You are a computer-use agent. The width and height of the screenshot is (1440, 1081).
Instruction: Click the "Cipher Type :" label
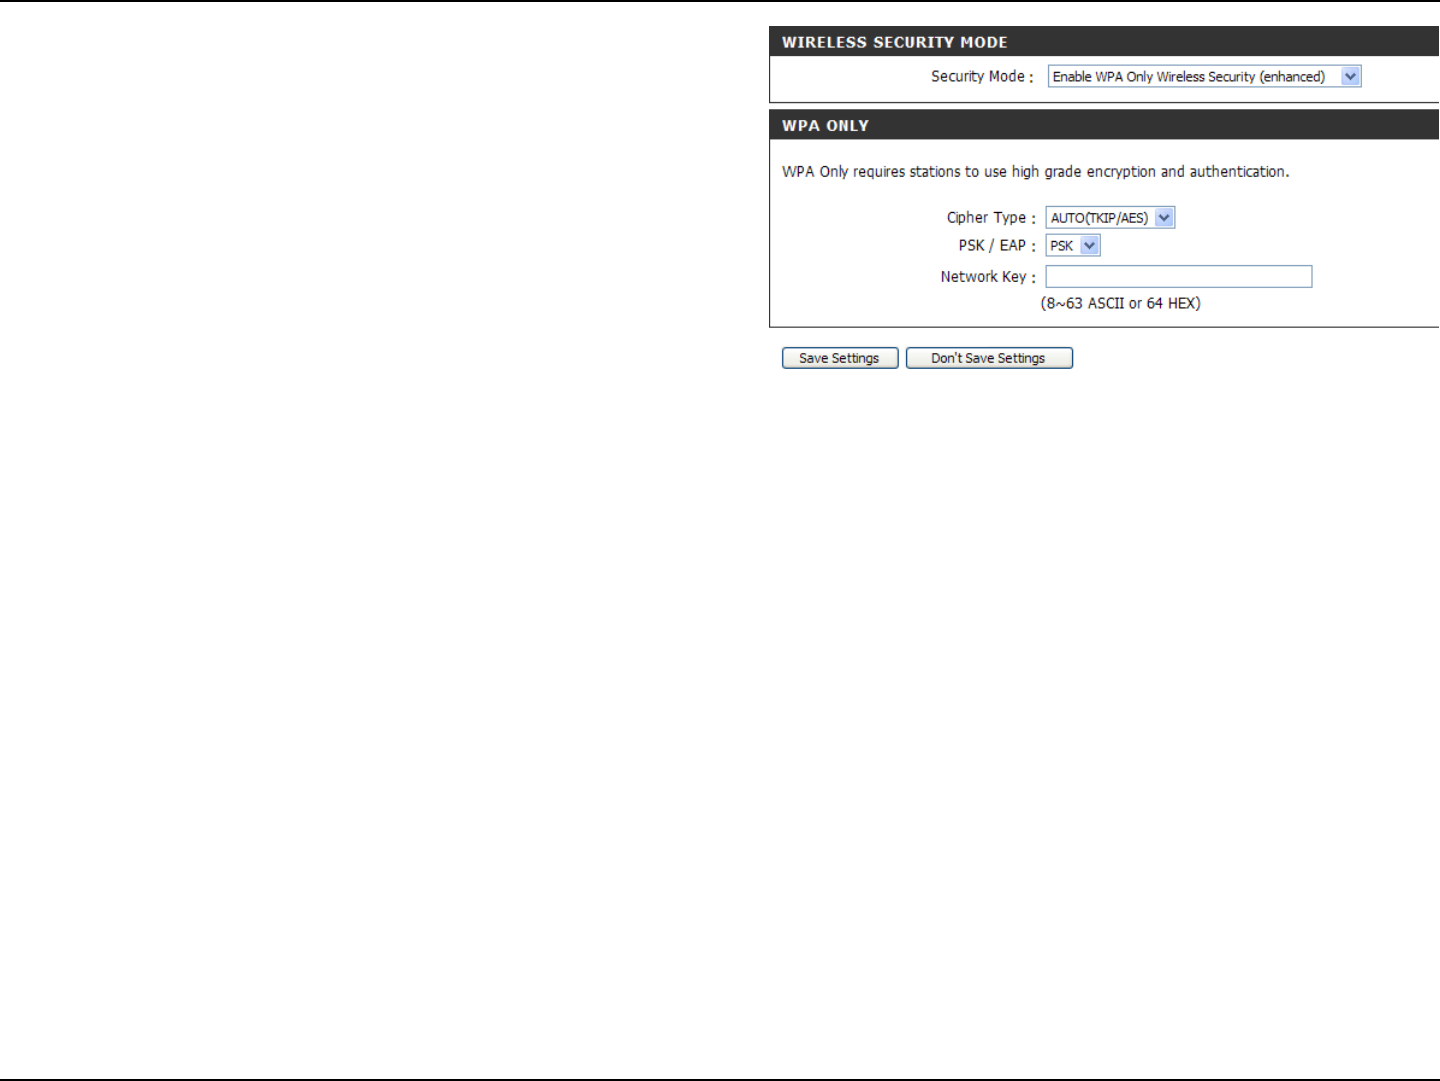(991, 218)
